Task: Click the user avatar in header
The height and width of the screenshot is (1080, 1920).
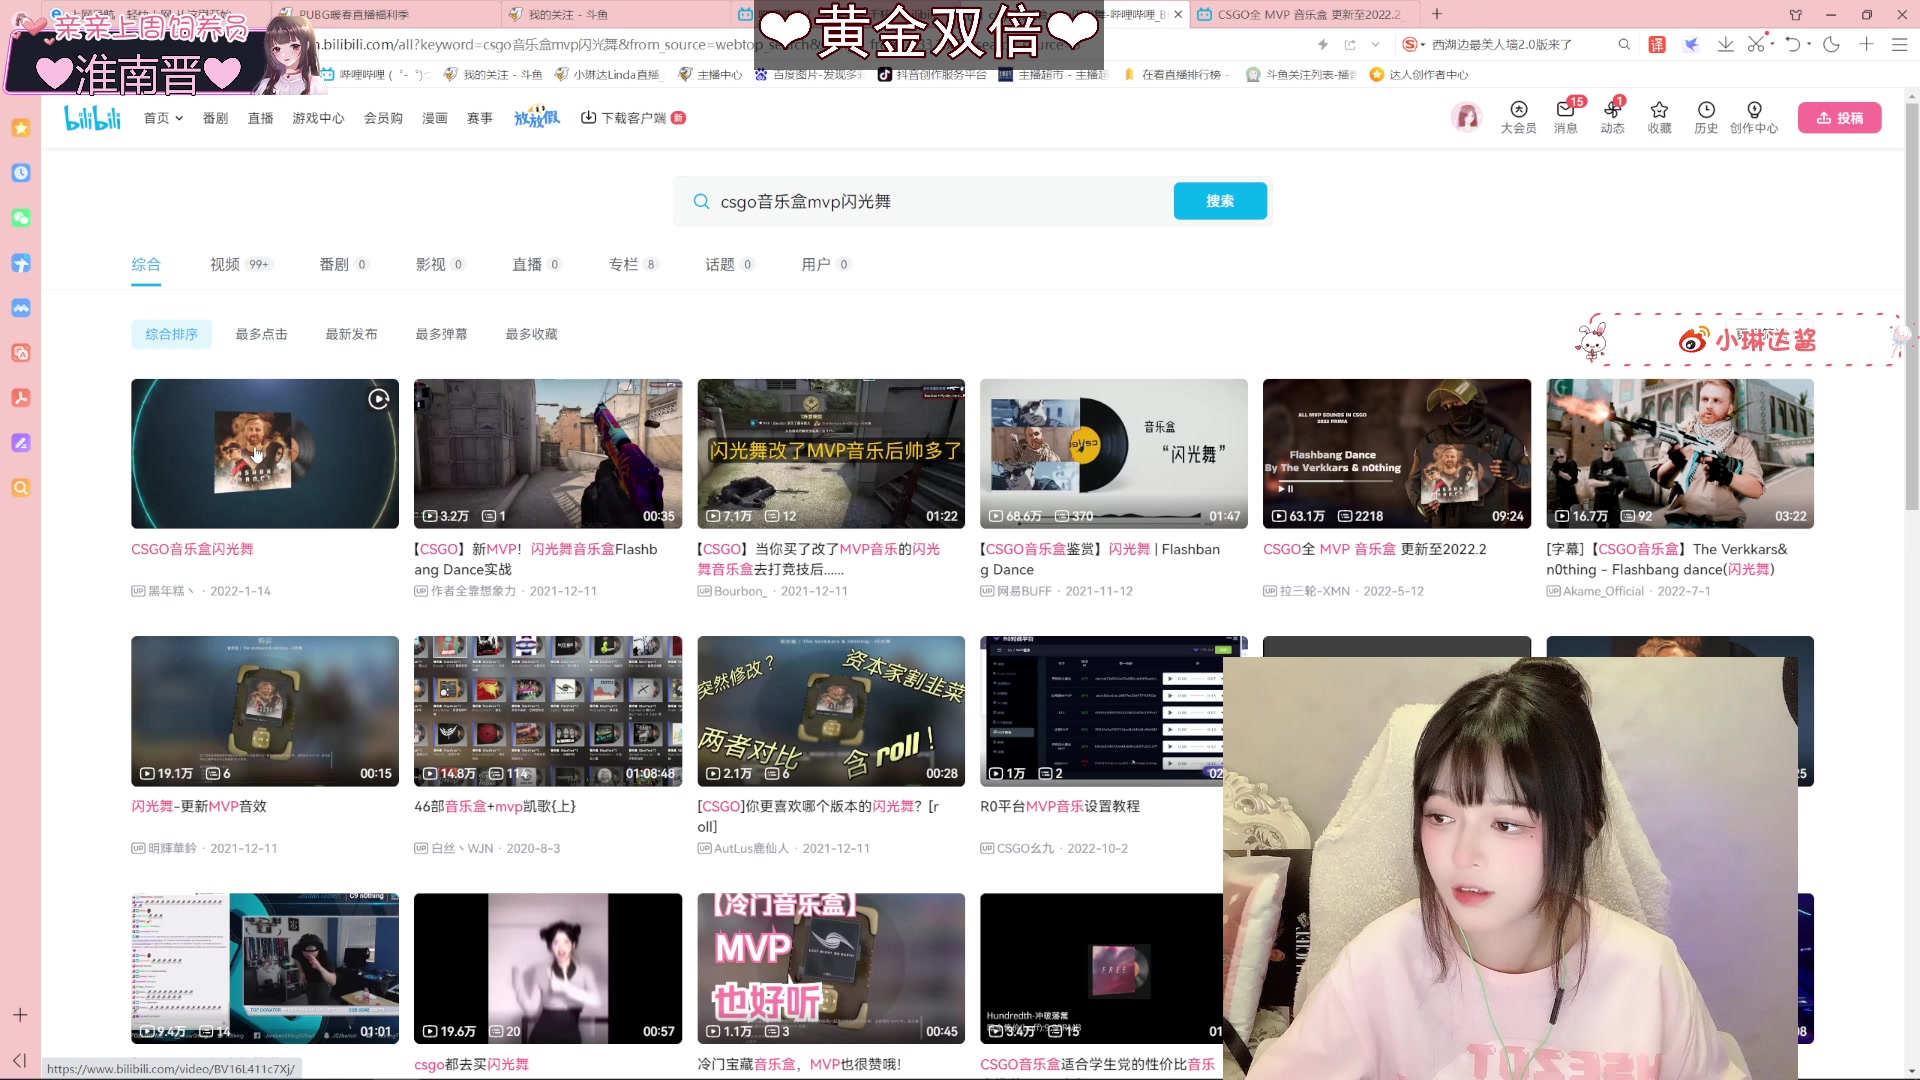Action: (x=1466, y=117)
